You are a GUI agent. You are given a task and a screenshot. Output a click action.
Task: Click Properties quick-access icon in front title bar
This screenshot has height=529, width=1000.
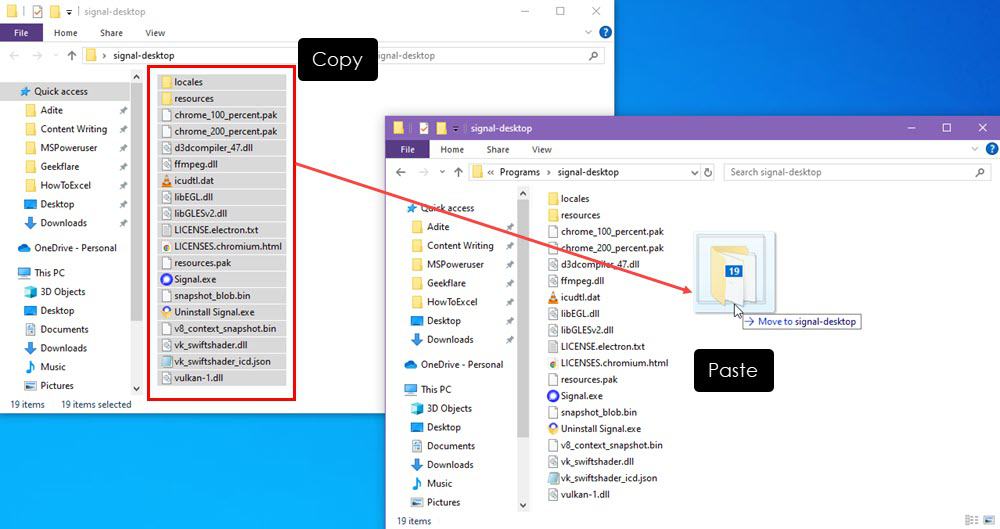click(423, 128)
